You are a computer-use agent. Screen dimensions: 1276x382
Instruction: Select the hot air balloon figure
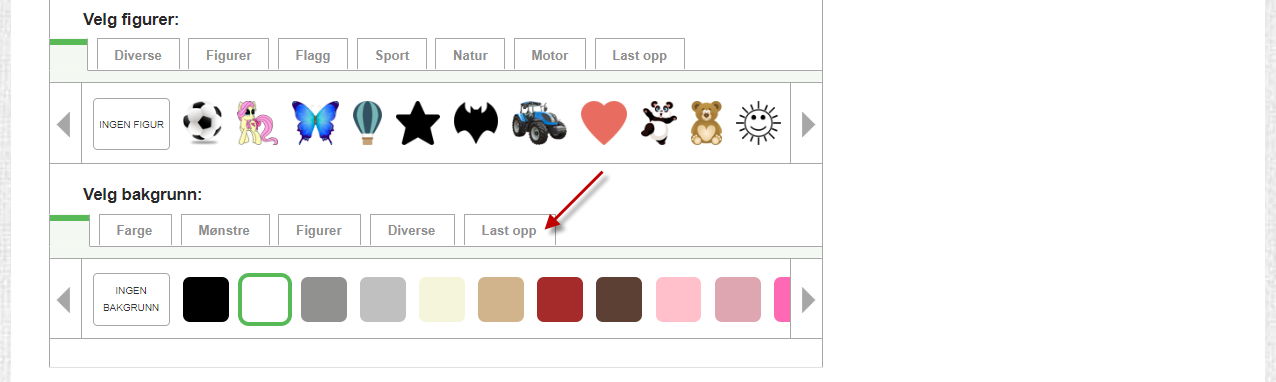pos(367,124)
